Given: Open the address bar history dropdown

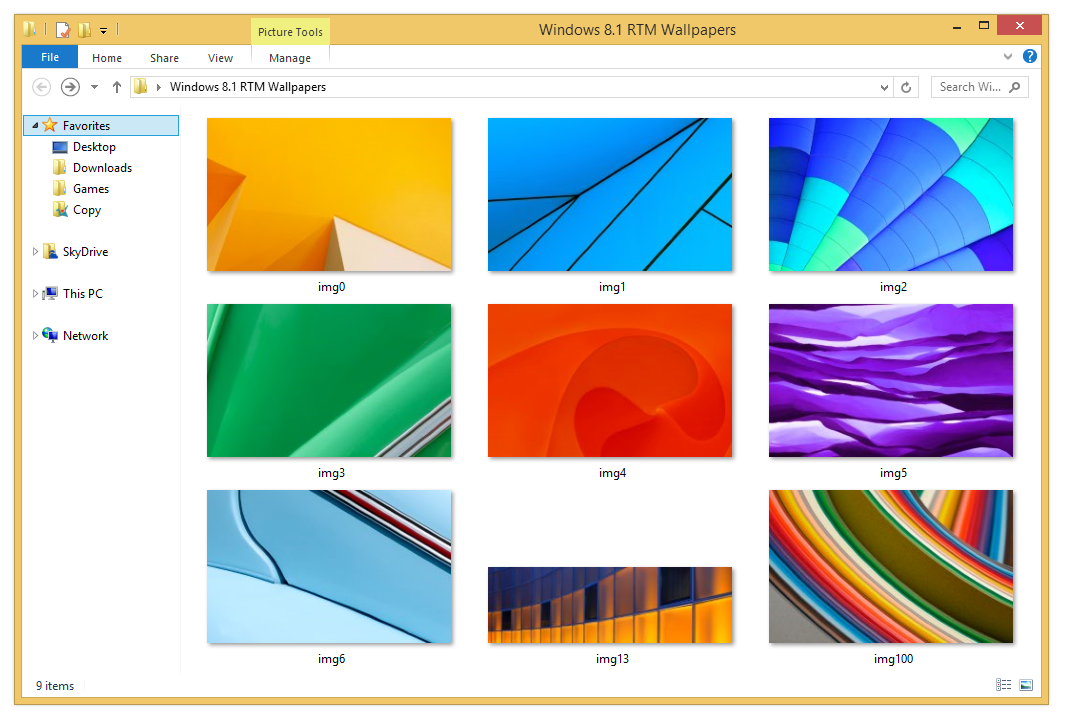Looking at the screenshot, I should tap(883, 87).
